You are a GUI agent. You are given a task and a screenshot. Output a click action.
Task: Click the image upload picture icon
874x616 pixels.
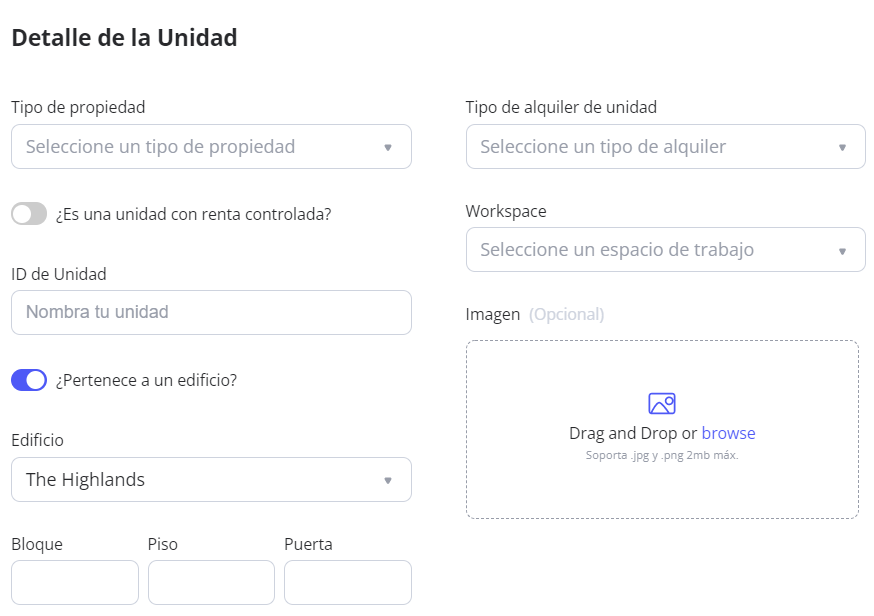[x=662, y=403]
